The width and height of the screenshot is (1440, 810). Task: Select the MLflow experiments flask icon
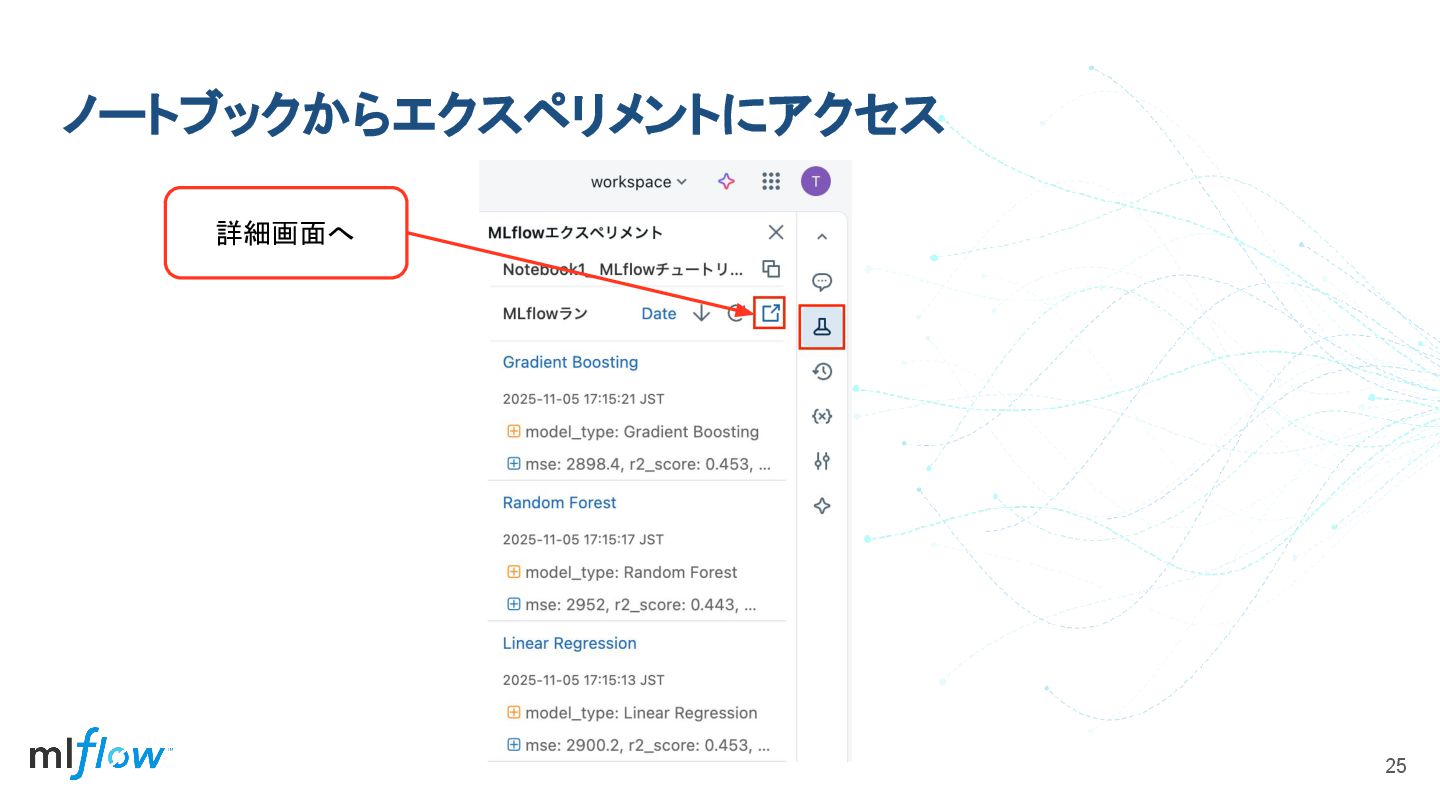[822, 327]
